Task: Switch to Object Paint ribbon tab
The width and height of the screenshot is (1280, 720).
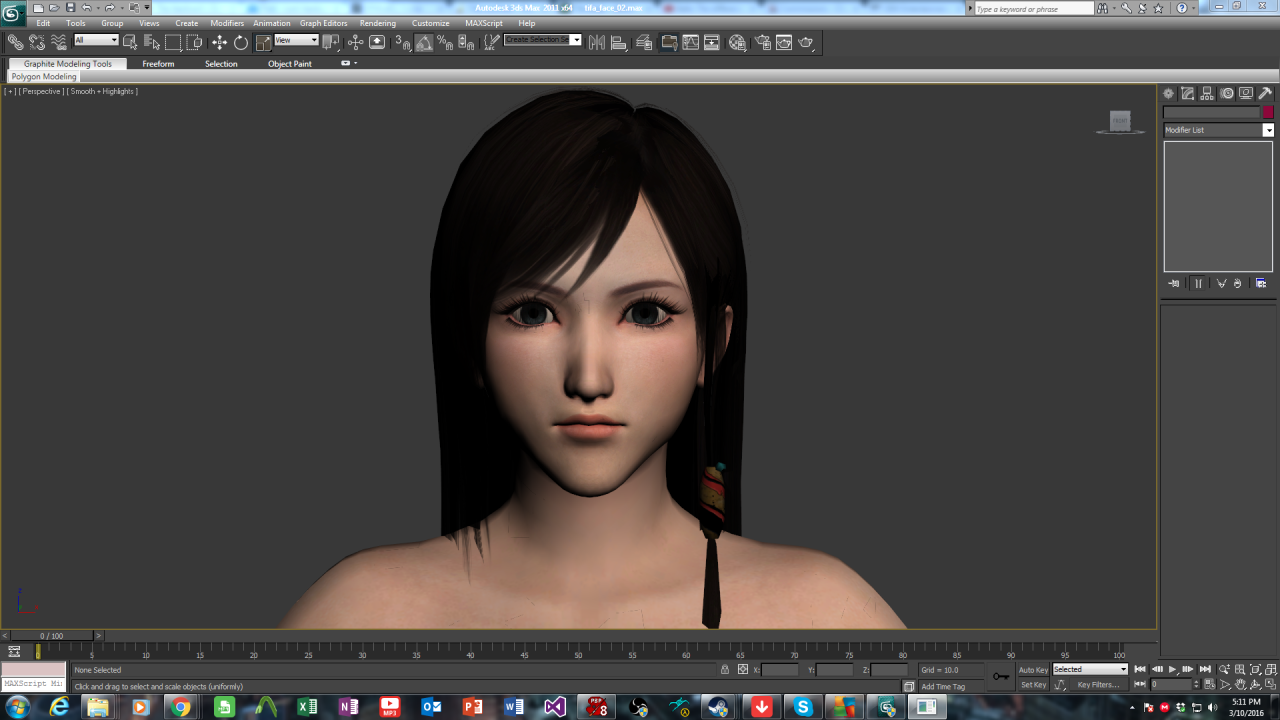Action: pyautogui.click(x=290, y=64)
